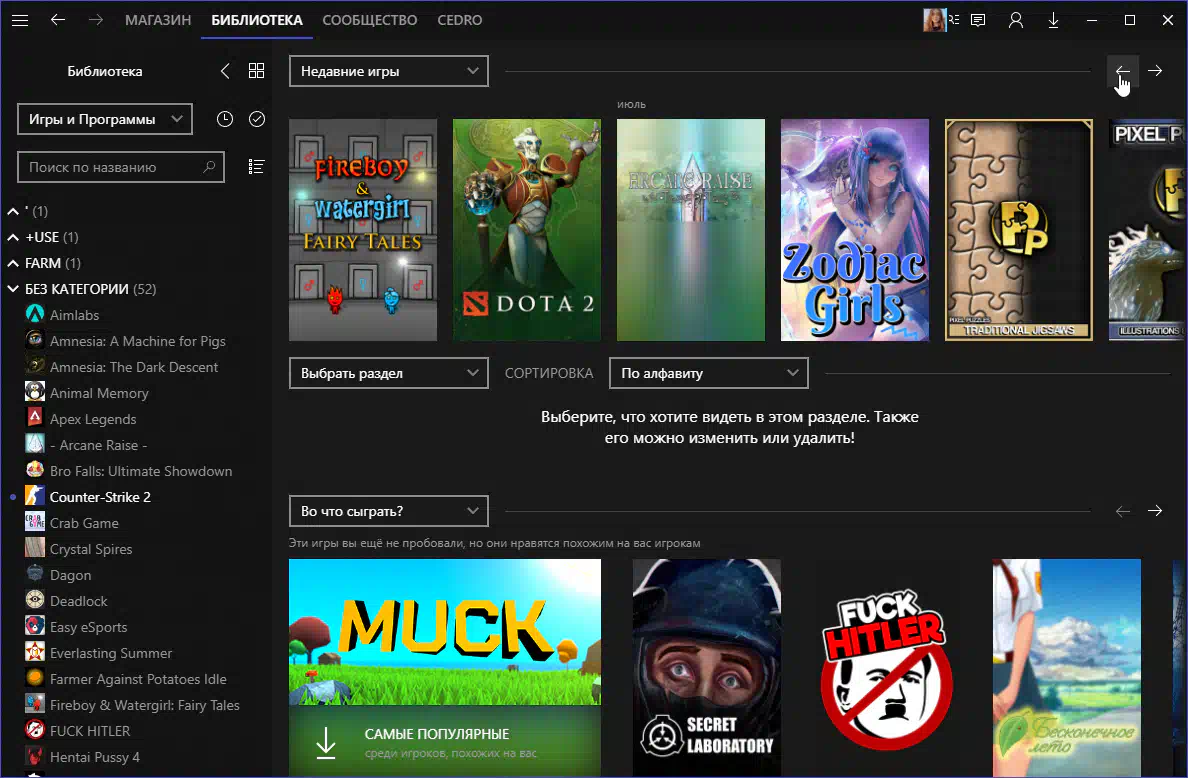Open the account person icon
1188x778 pixels.
pyautogui.click(x=1016, y=20)
